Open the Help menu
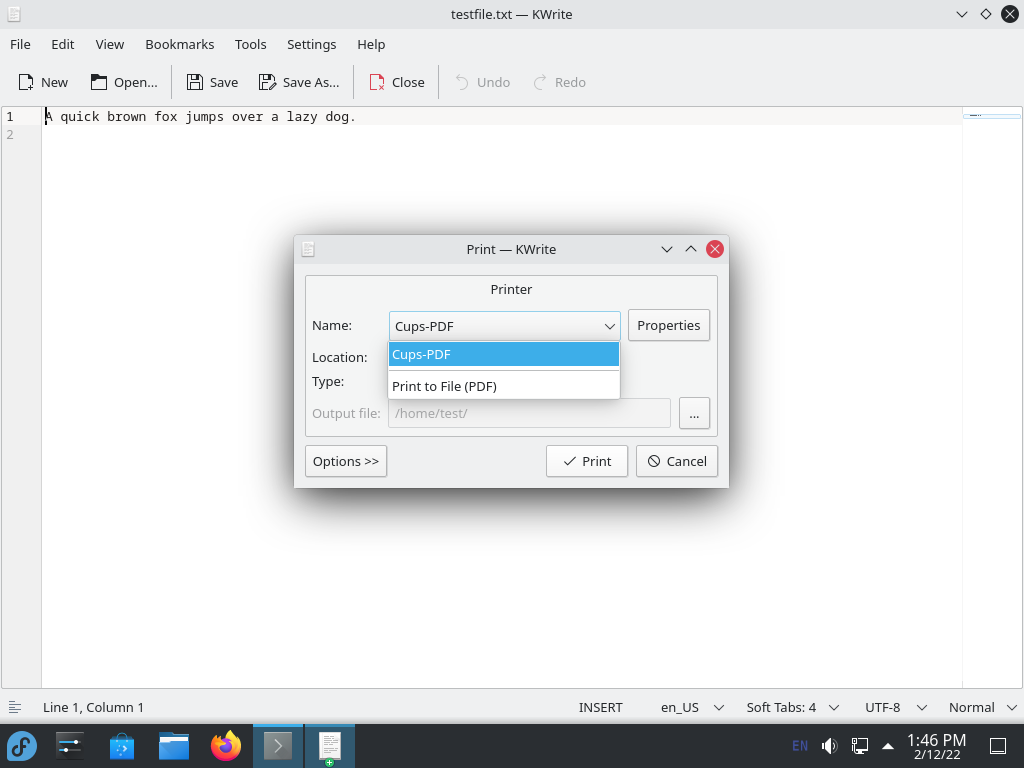 [x=371, y=44]
